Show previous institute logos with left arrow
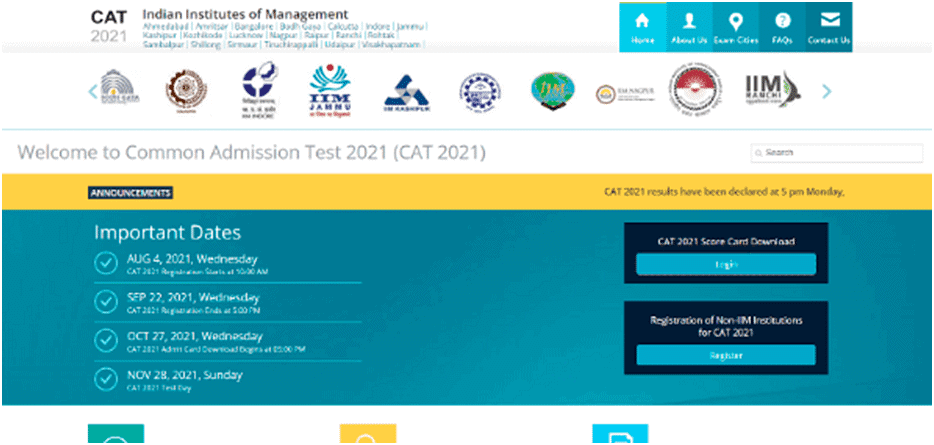The height and width of the screenshot is (445, 934). tap(92, 91)
